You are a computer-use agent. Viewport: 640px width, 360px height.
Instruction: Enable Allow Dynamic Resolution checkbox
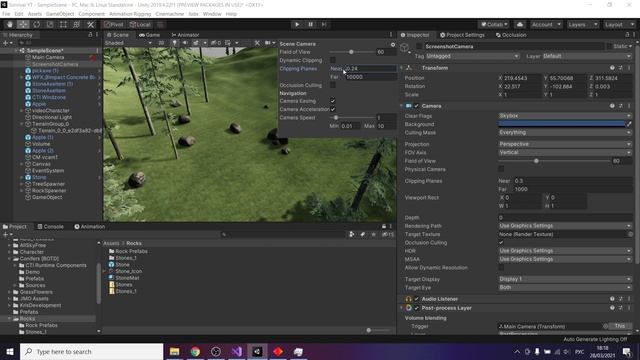pyautogui.click(x=501, y=268)
